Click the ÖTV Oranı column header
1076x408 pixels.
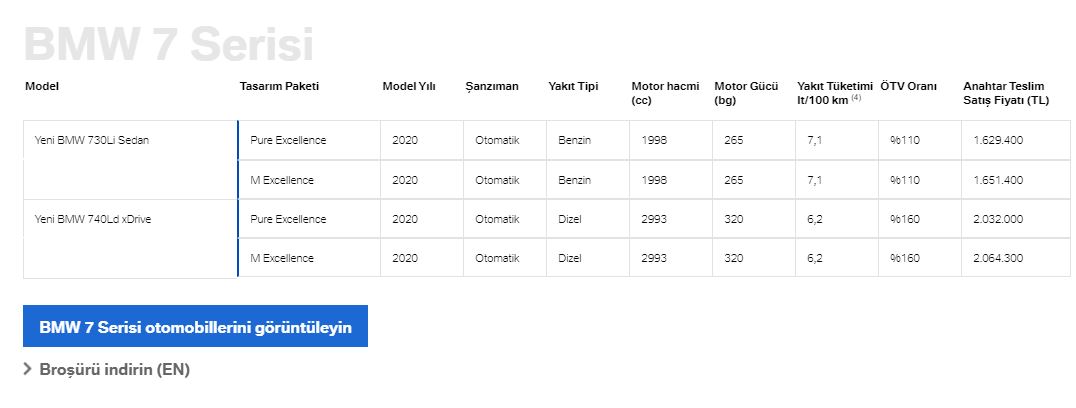tap(908, 86)
